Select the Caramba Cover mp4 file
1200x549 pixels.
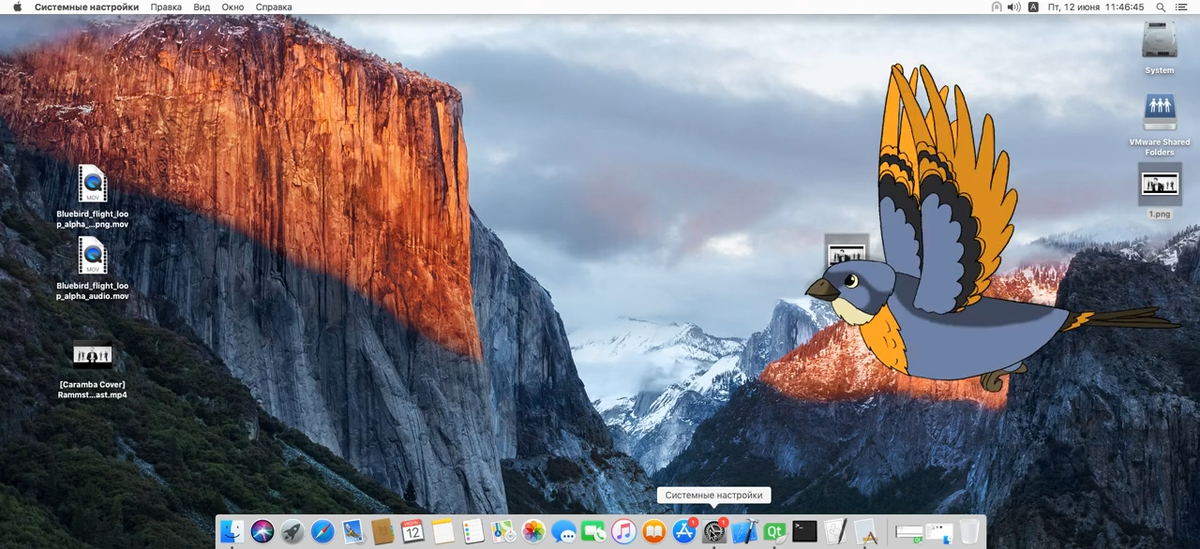click(x=93, y=370)
